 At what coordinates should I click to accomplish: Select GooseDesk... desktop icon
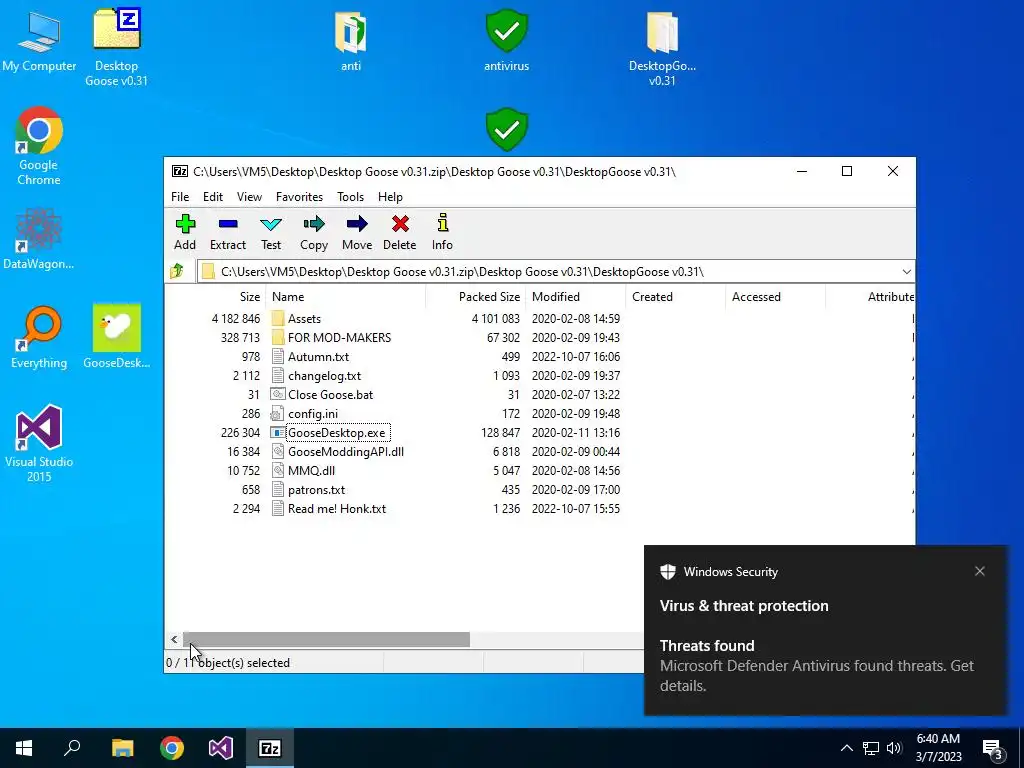point(116,336)
